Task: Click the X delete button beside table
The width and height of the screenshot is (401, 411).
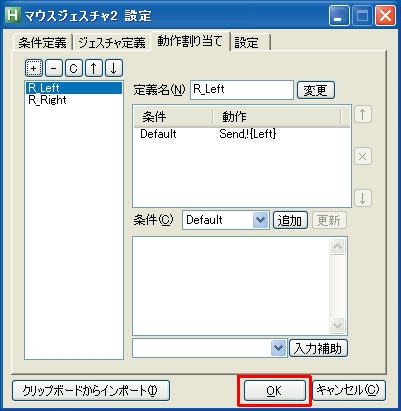Action: click(x=363, y=156)
